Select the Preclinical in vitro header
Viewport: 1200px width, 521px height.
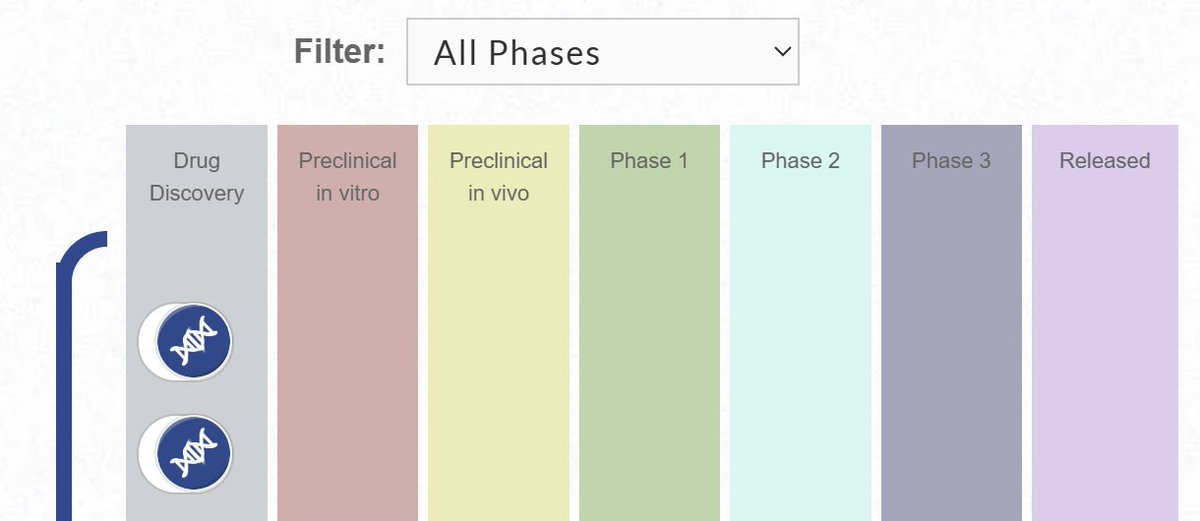(348, 177)
